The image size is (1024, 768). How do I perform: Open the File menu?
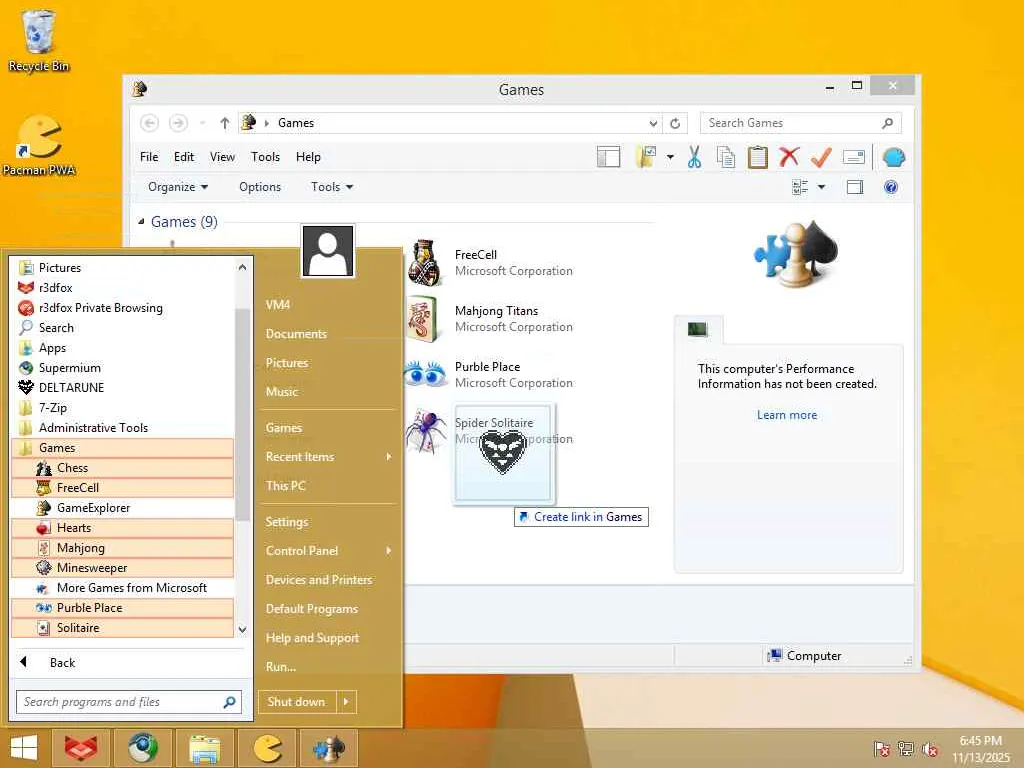149,157
